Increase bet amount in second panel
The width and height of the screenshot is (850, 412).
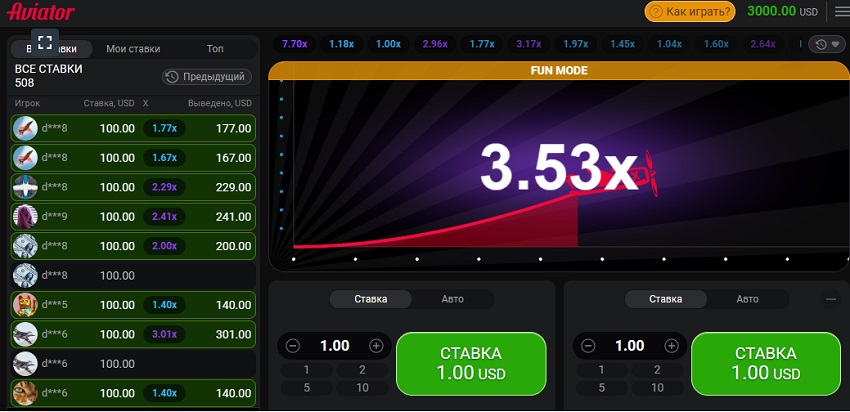click(x=671, y=346)
